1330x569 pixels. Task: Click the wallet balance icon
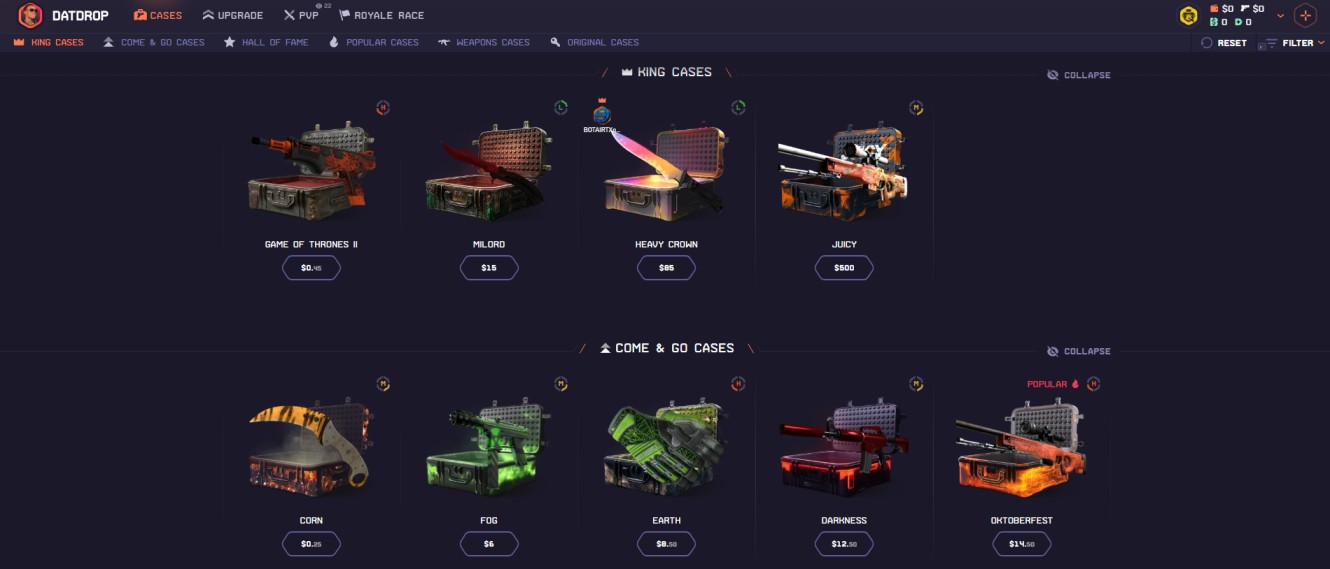click(1214, 9)
